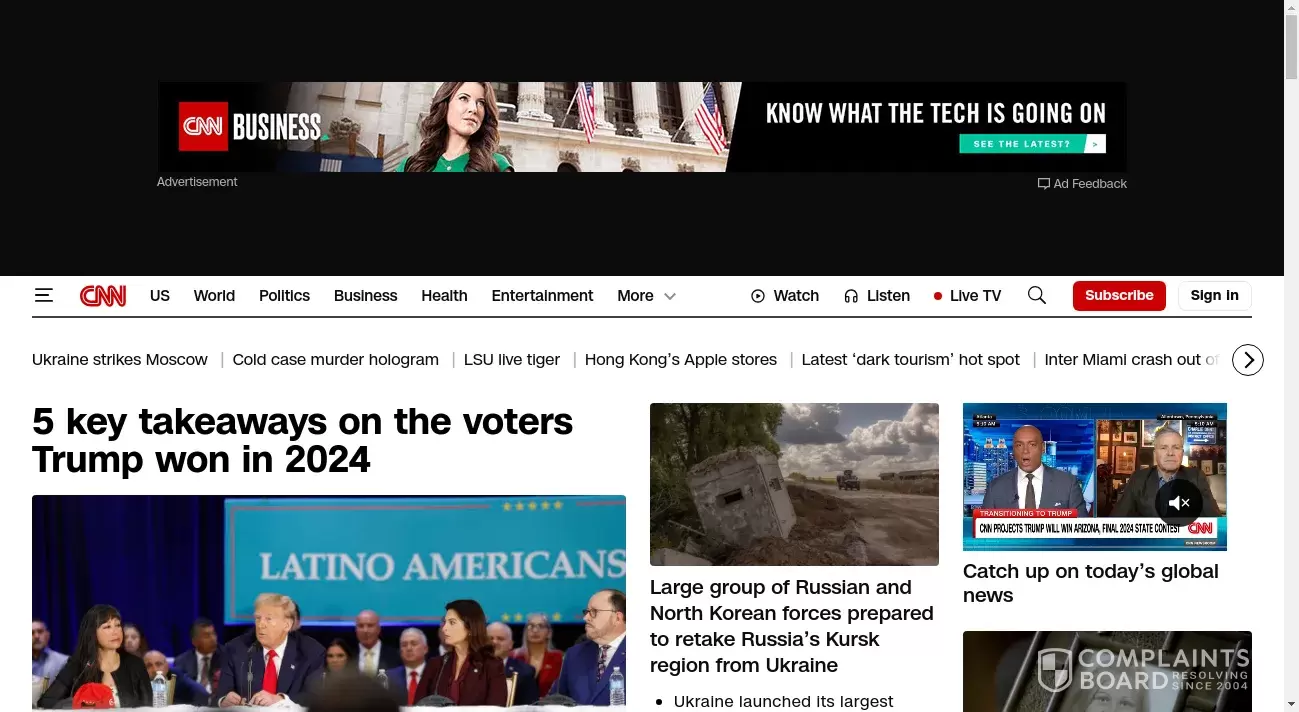1299x712 pixels.
Task: Click the Listen headphones icon
Action: pyautogui.click(x=851, y=296)
